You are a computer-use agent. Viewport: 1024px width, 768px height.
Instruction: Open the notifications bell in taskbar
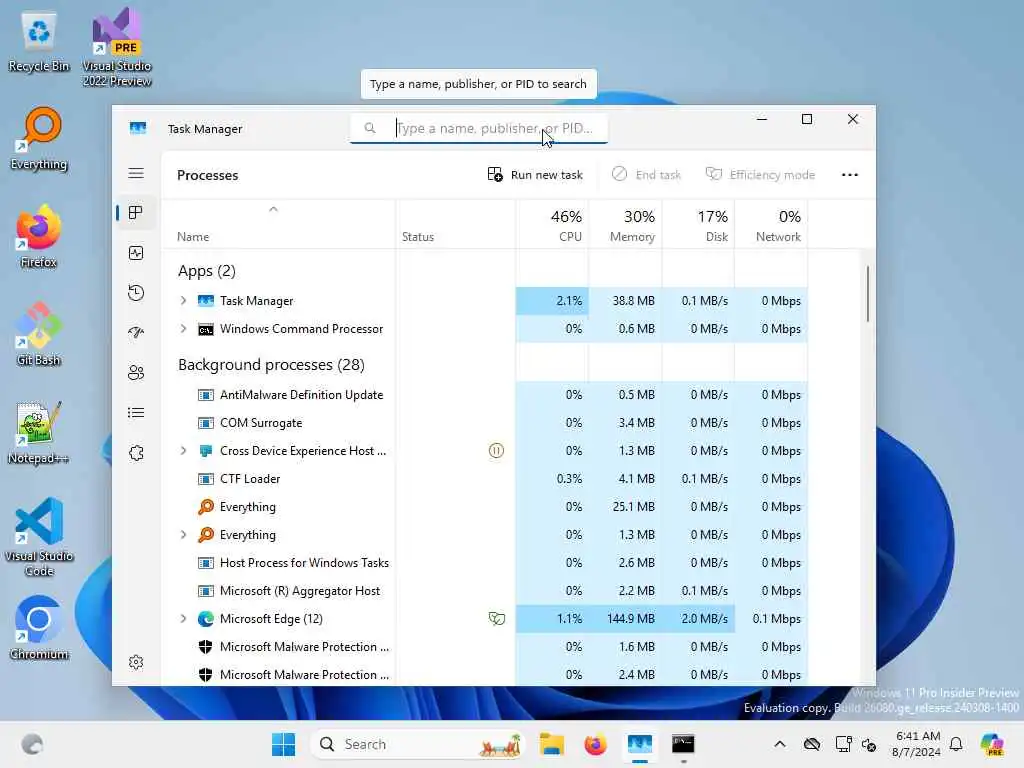pyautogui.click(x=956, y=744)
